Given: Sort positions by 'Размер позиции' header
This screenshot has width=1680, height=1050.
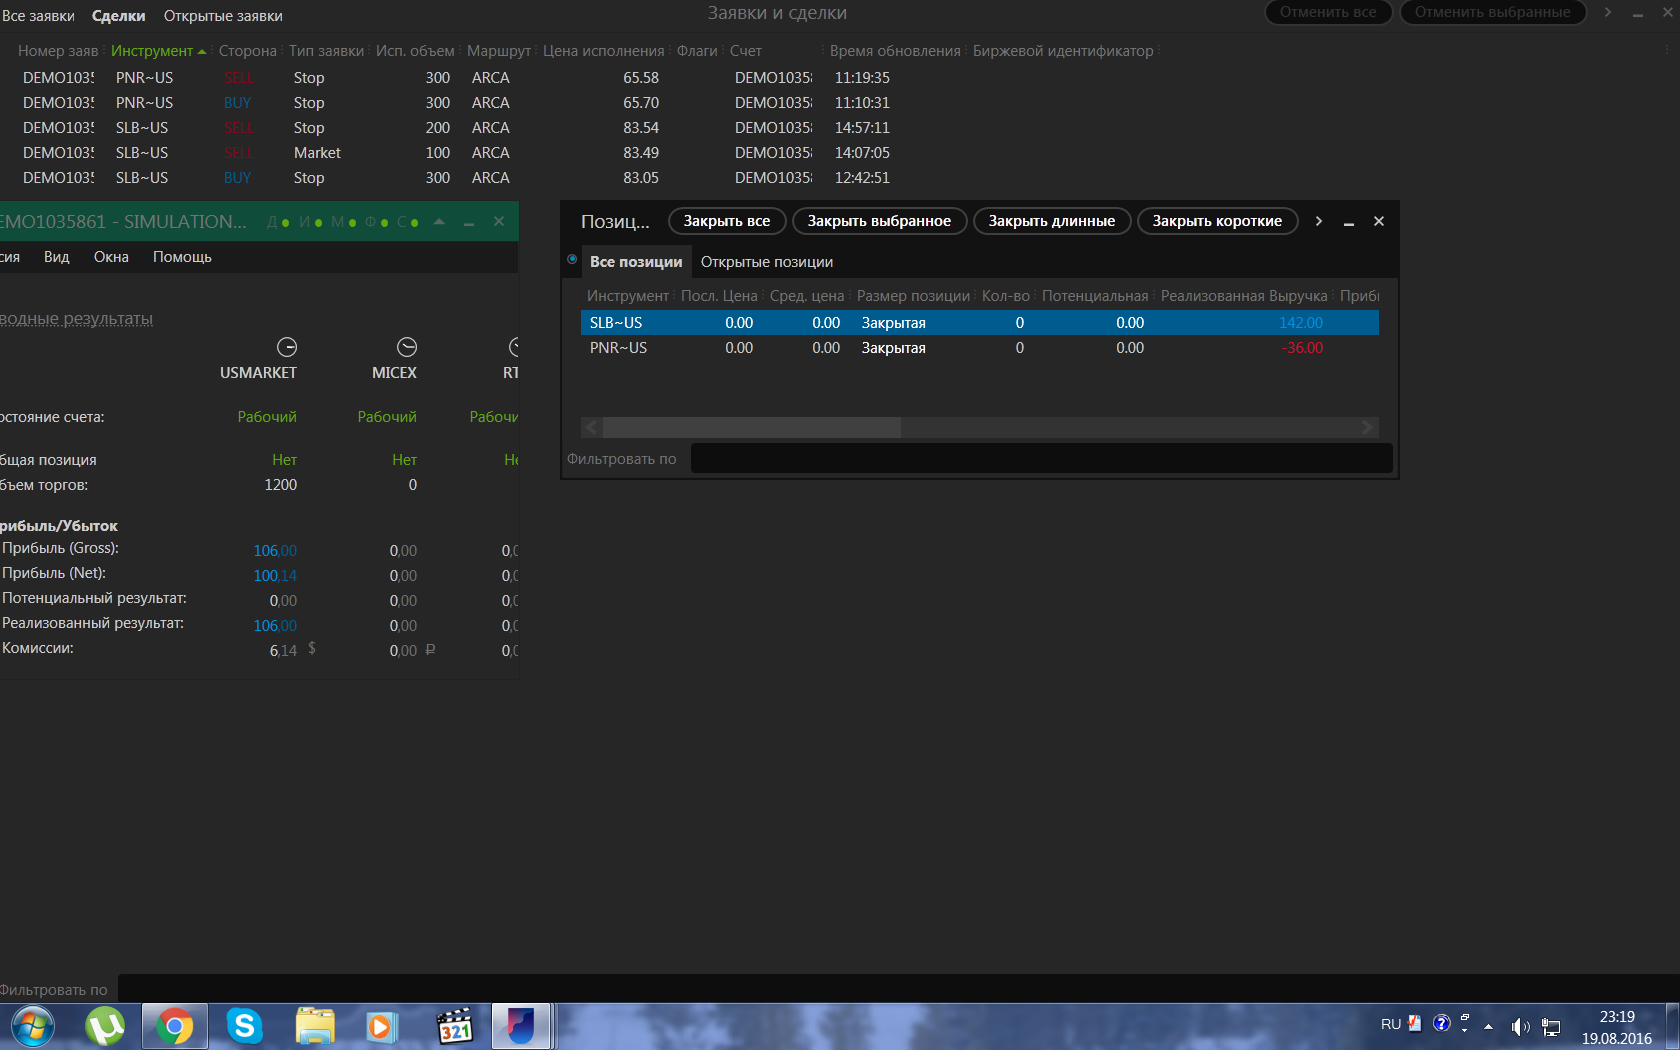Looking at the screenshot, I should tap(913, 296).
